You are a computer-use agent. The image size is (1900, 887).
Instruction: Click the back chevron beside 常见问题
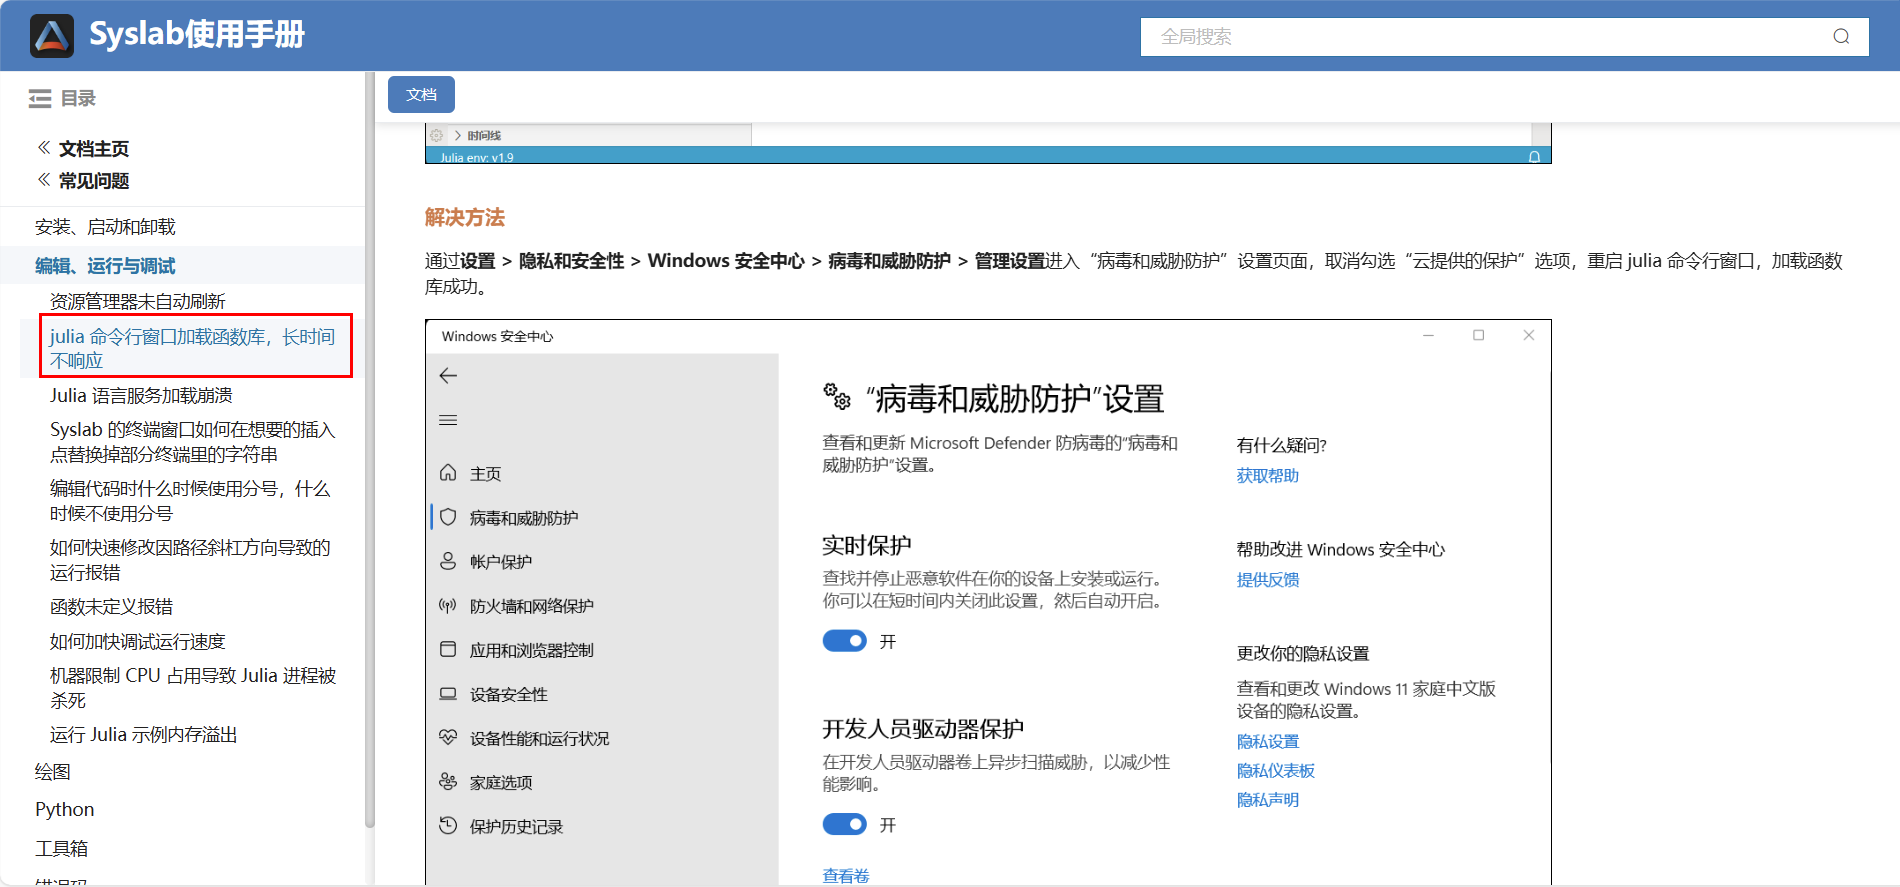[x=44, y=180]
